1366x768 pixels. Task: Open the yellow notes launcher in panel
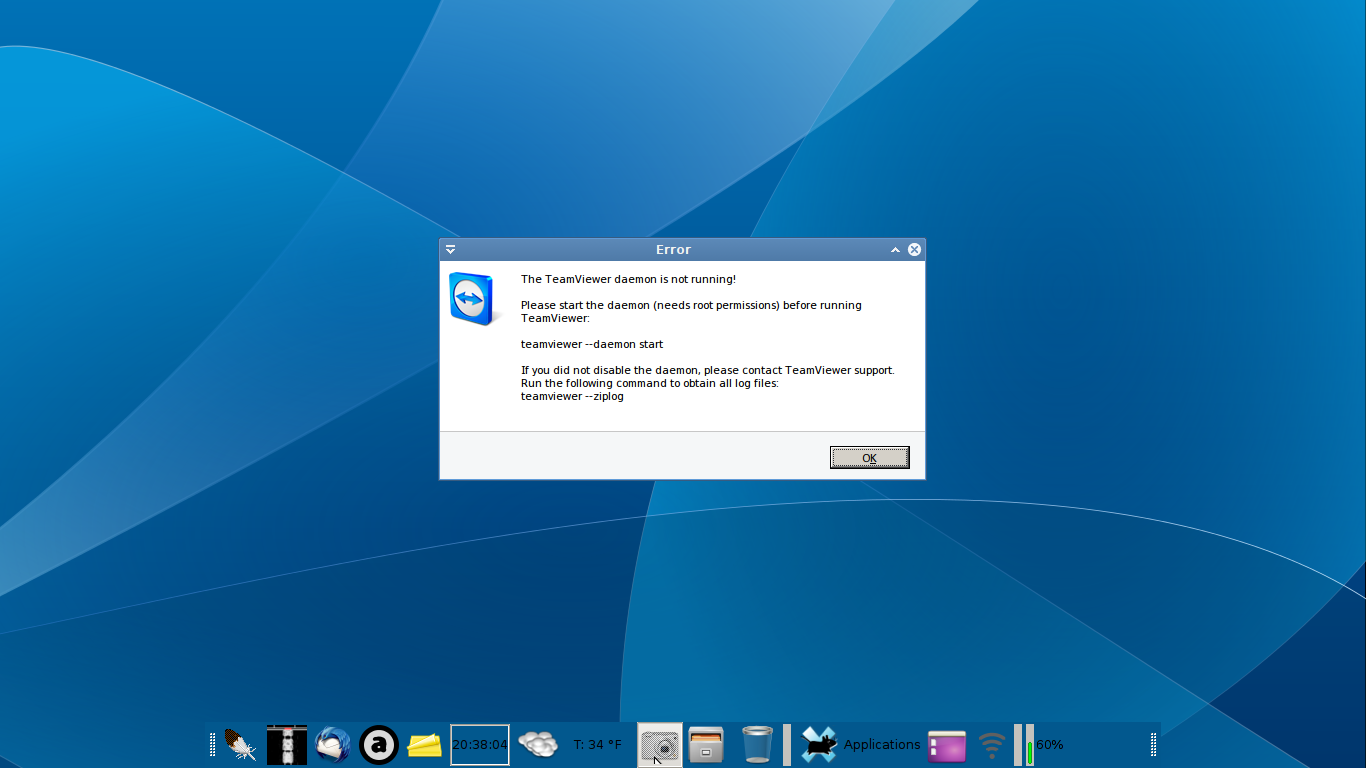[x=425, y=745]
